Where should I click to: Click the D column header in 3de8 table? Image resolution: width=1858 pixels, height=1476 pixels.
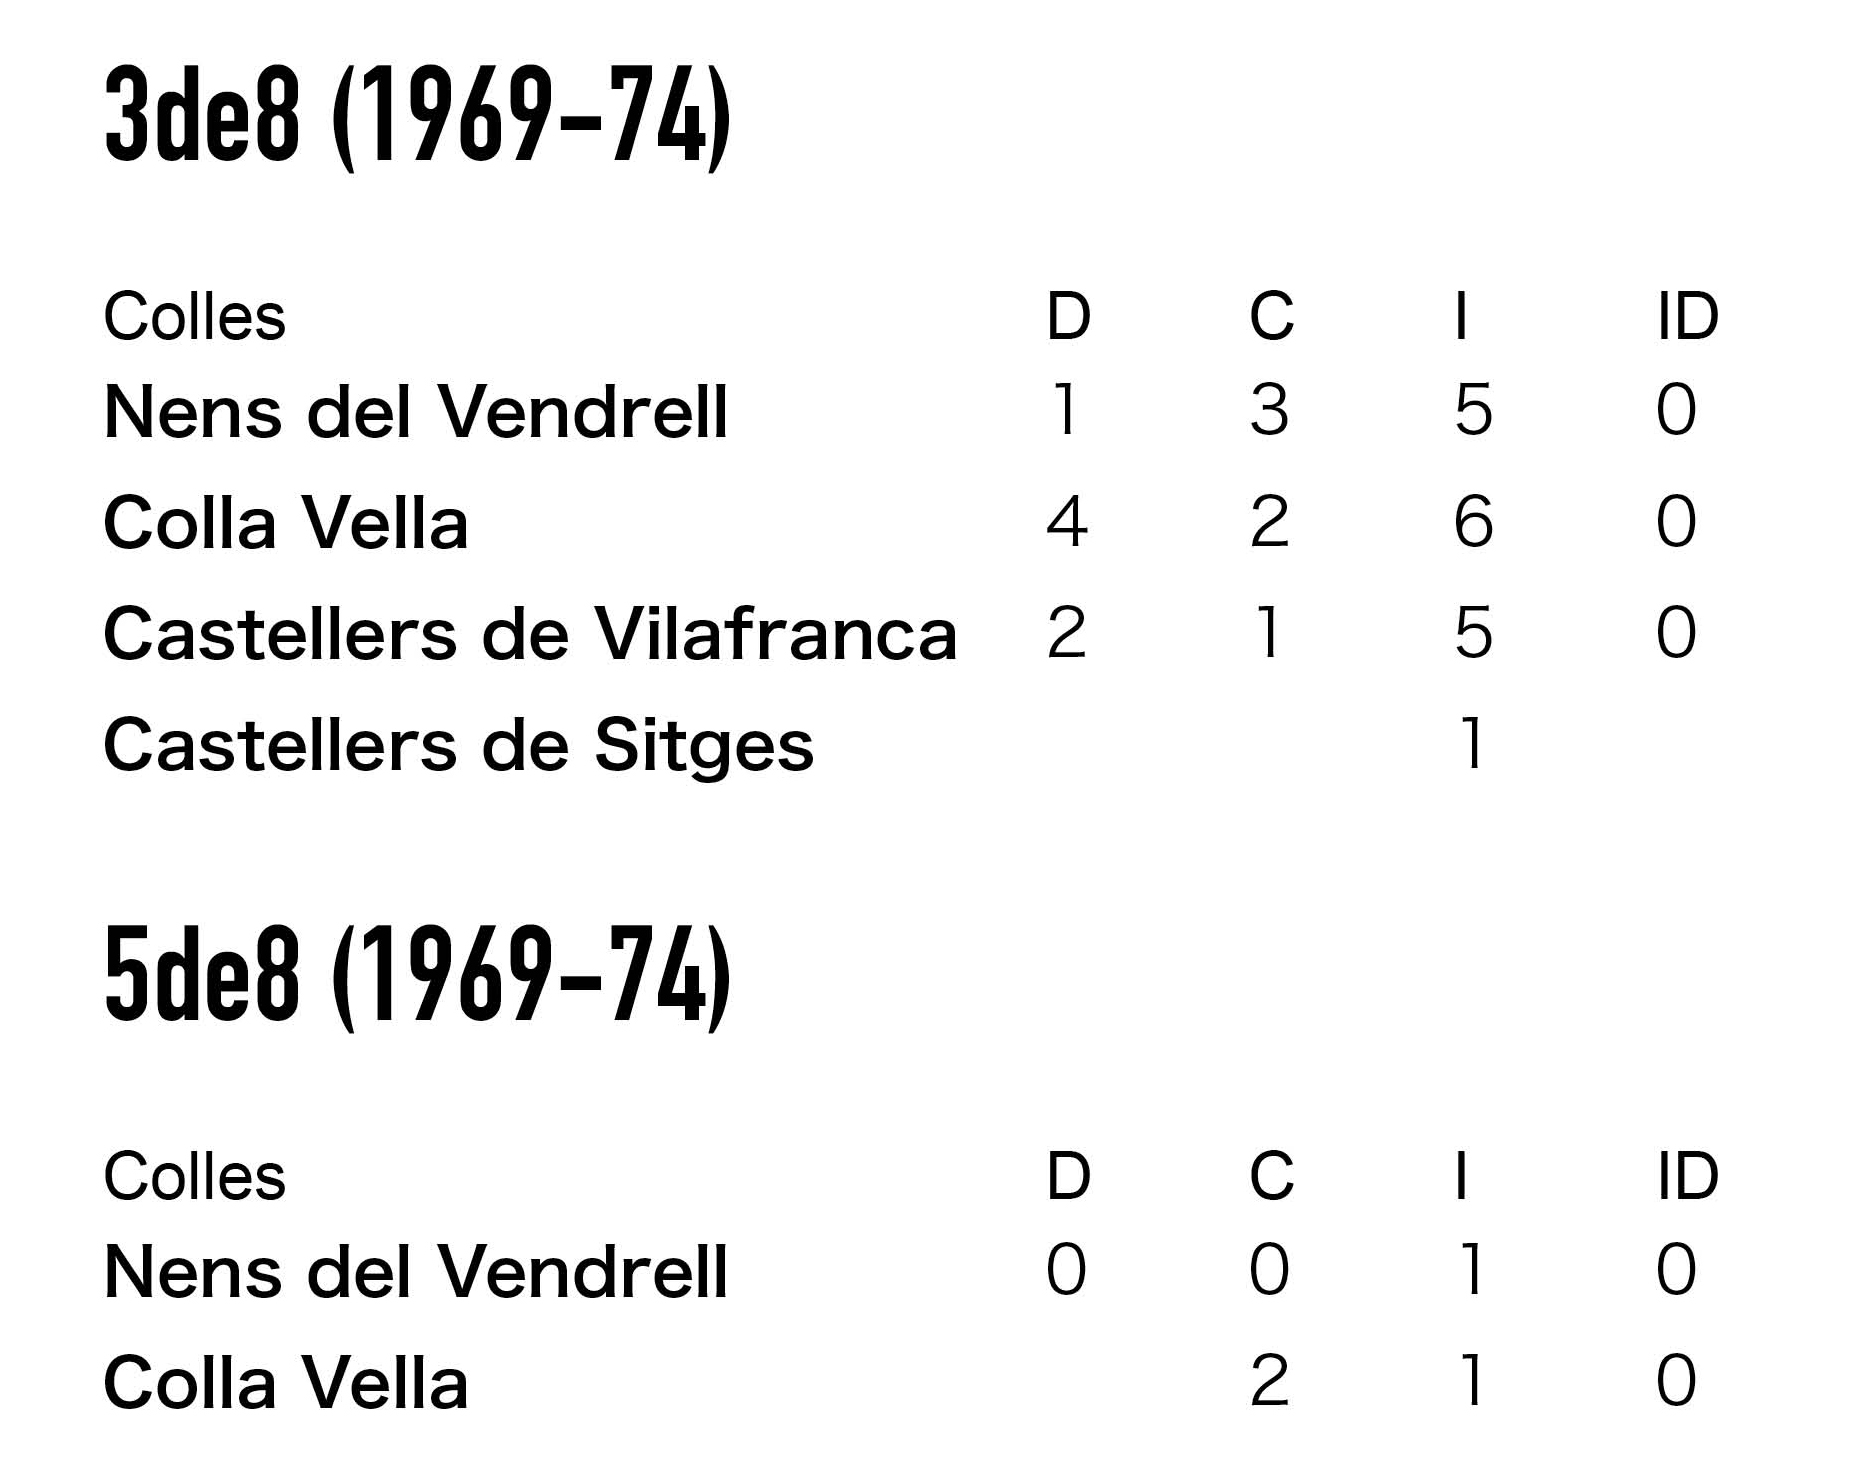(1068, 317)
